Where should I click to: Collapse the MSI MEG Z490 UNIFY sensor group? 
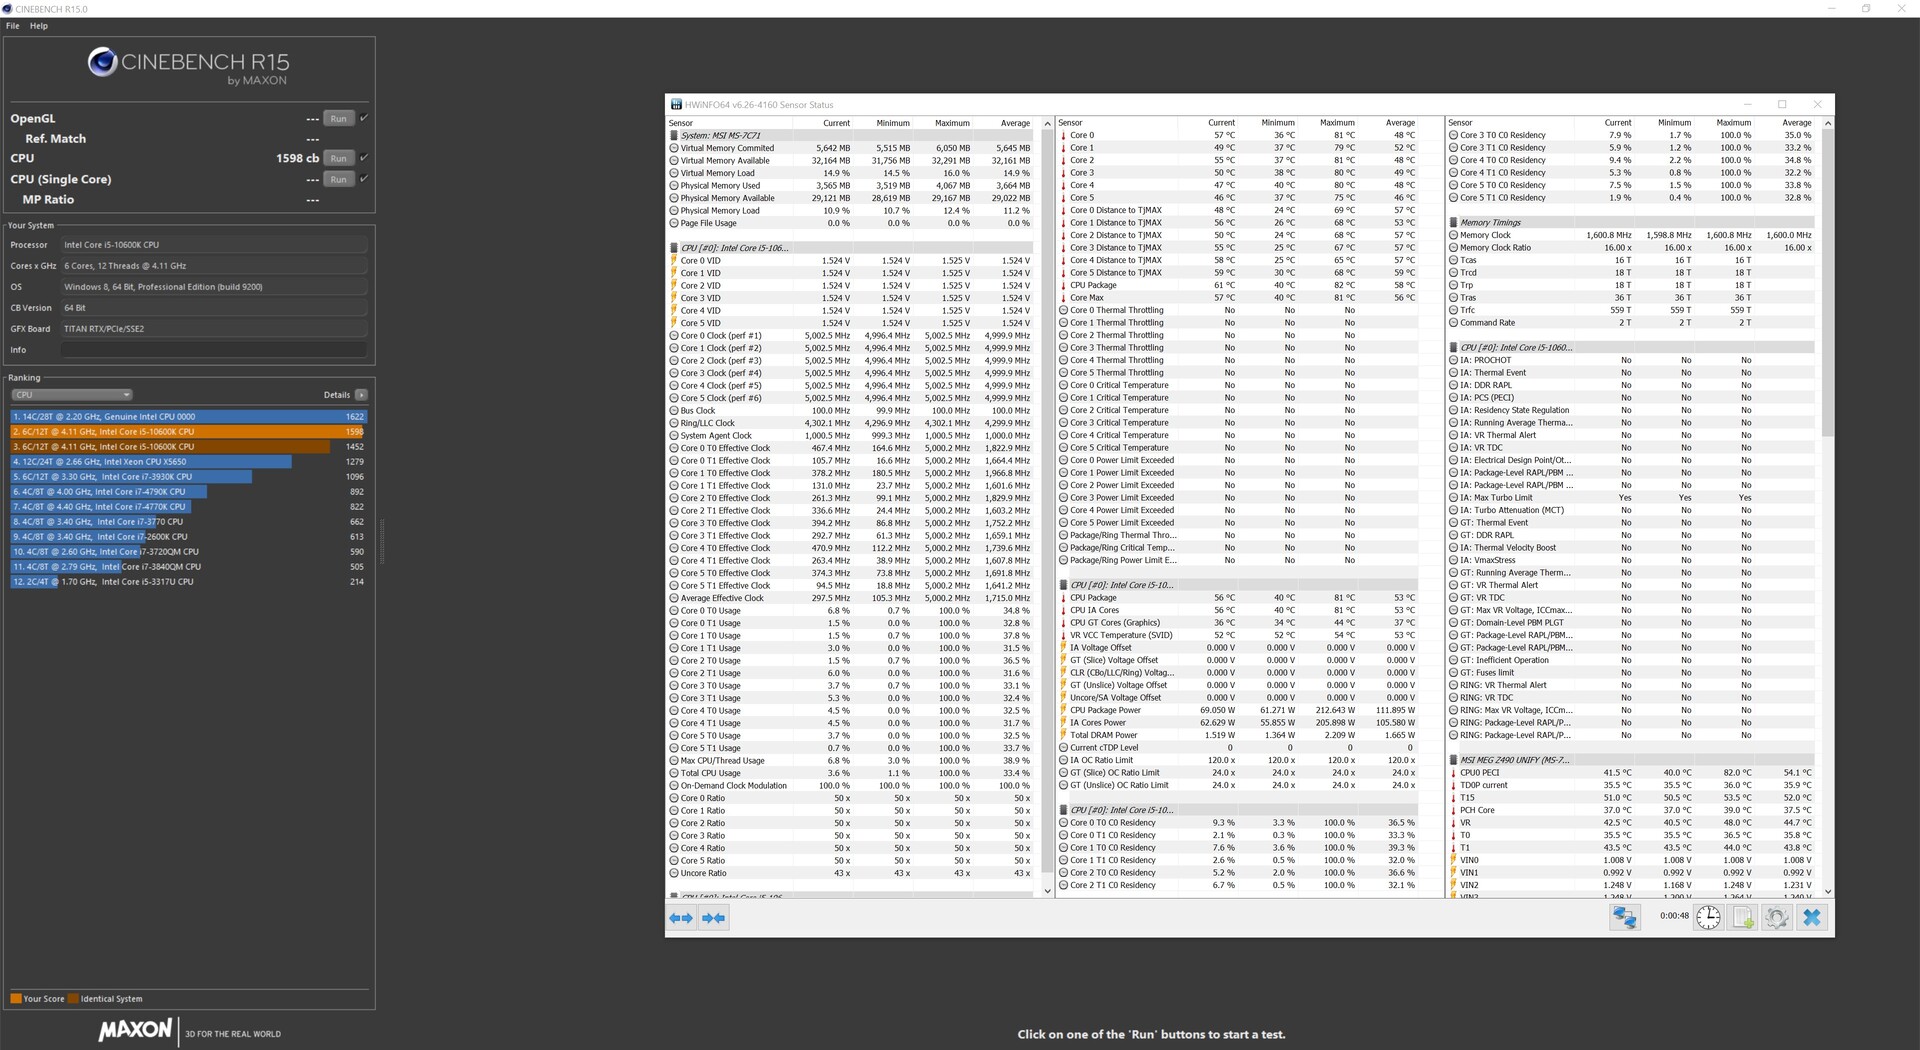pyautogui.click(x=1630, y=760)
